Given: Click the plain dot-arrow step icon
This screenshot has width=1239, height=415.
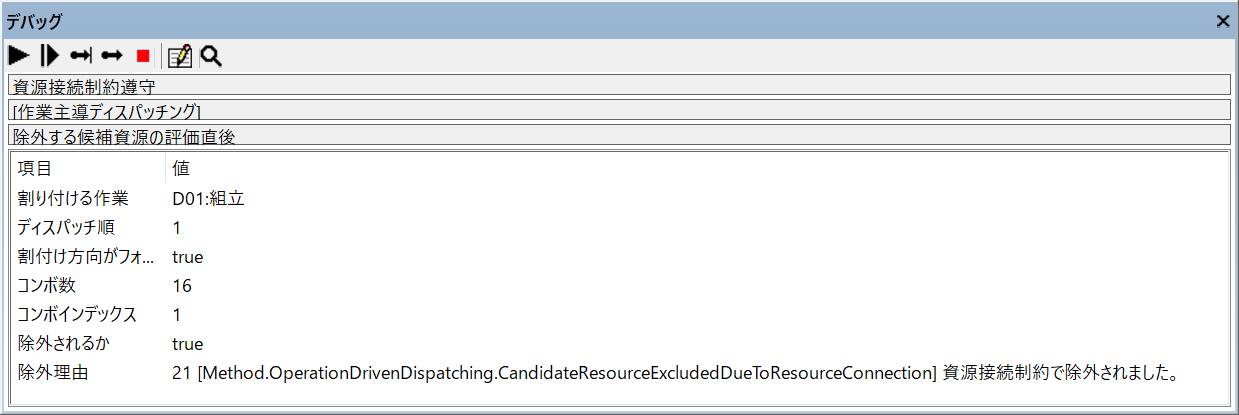Looking at the screenshot, I should coord(112,56).
